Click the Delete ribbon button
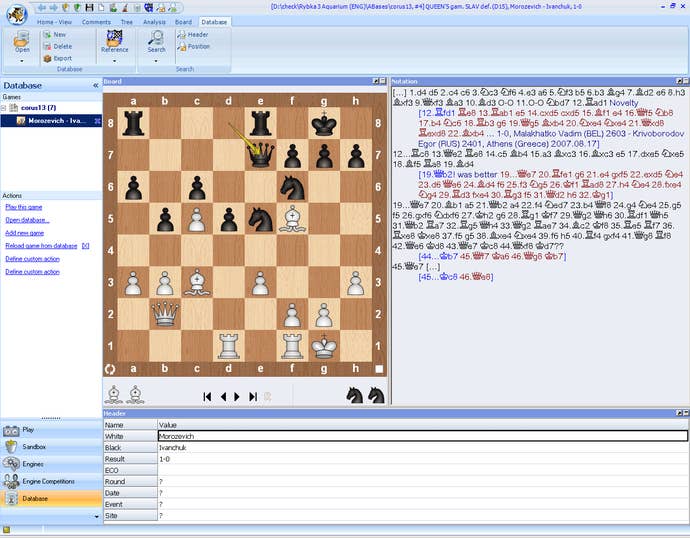Viewport: 690px width, 538px height. (x=58, y=46)
